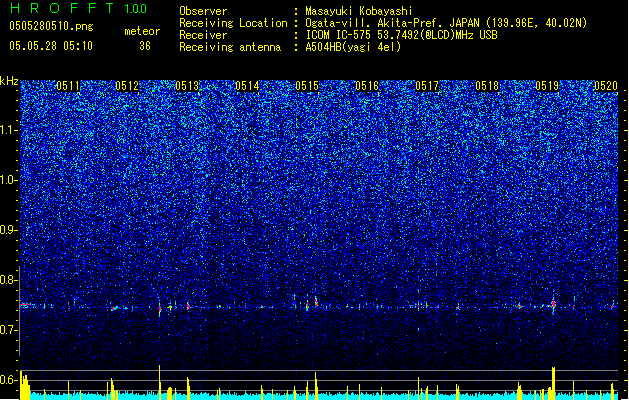
Task: Click the kHz axis unit label
Action: coord(9,81)
